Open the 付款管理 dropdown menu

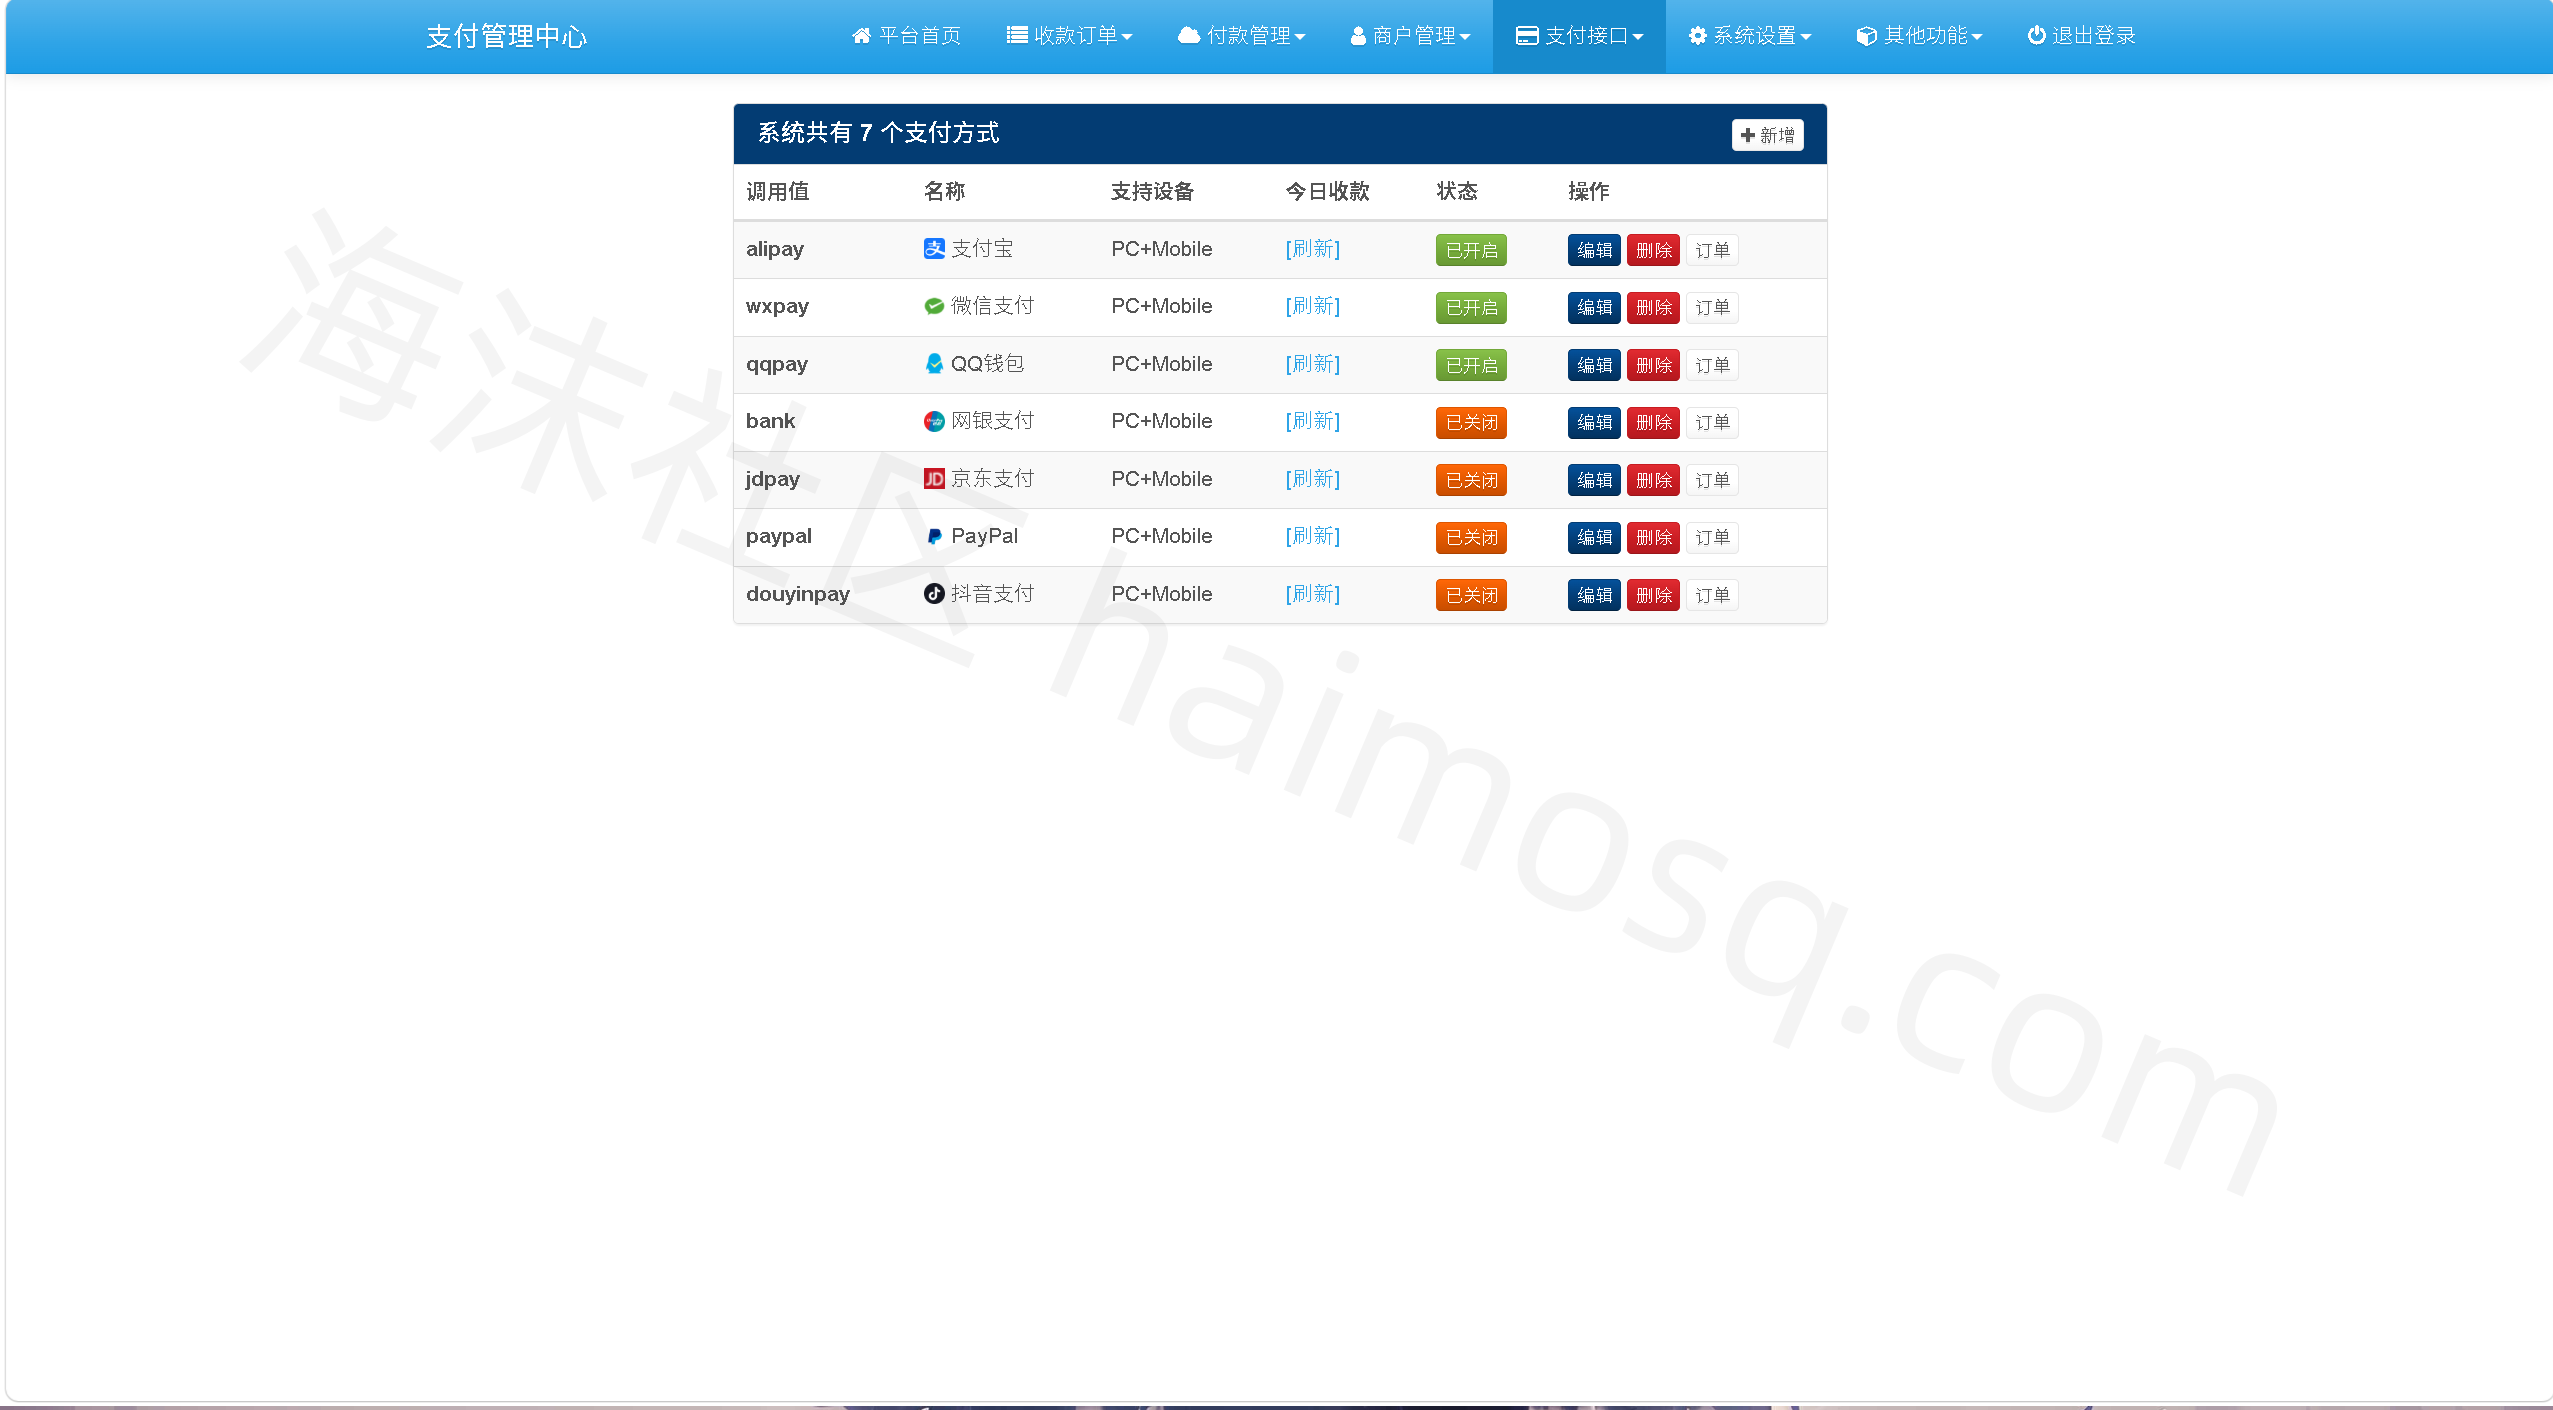1241,36
